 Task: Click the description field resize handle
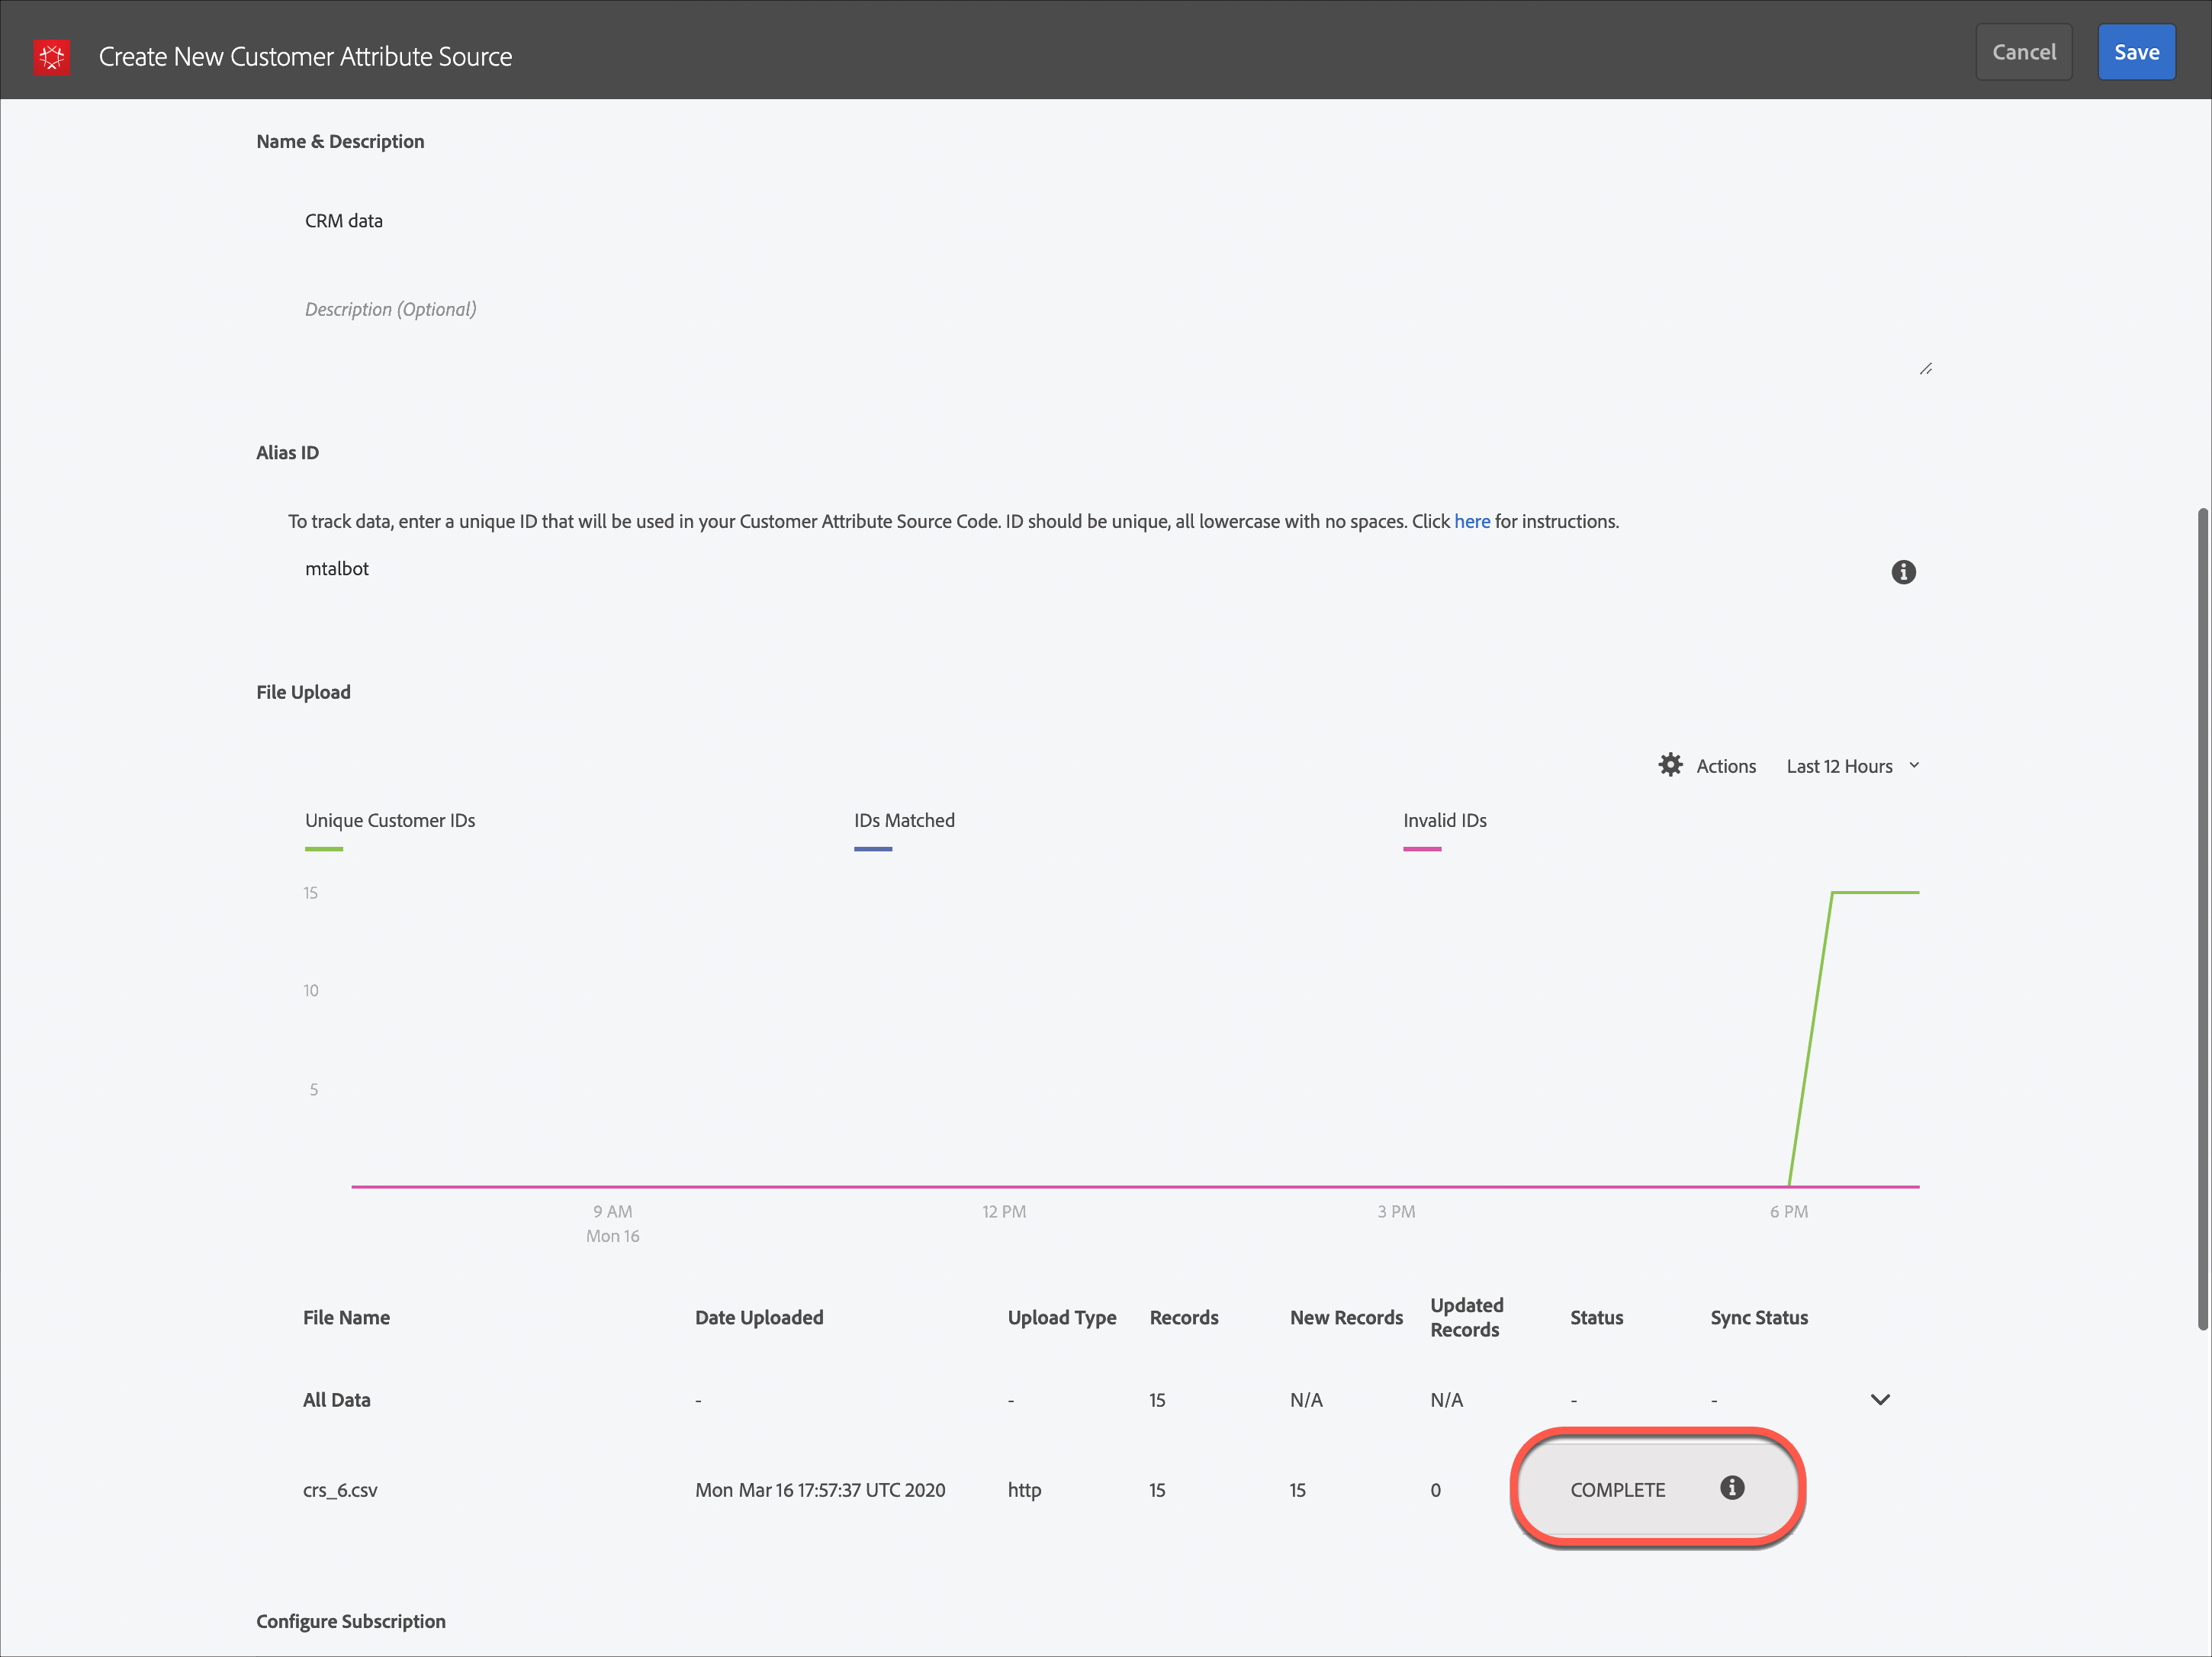click(1925, 369)
